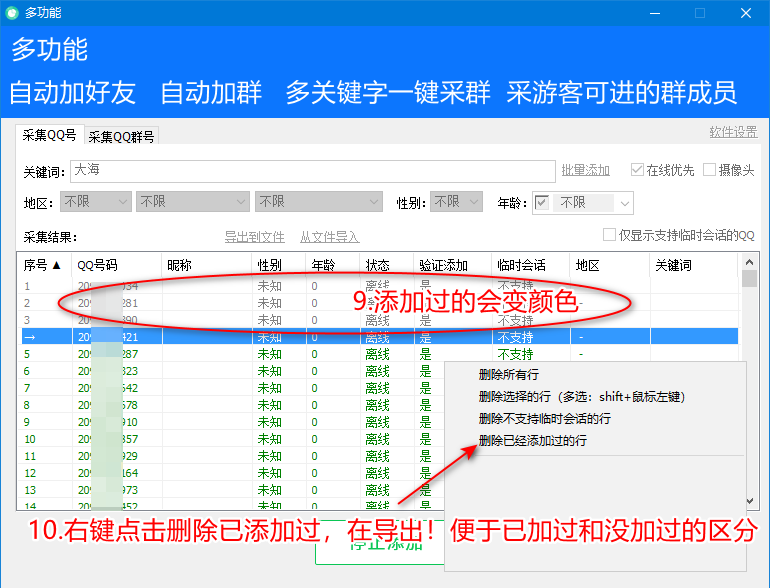Expand the 性别 dropdown
The width and height of the screenshot is (770, 588).
point(456,202)
